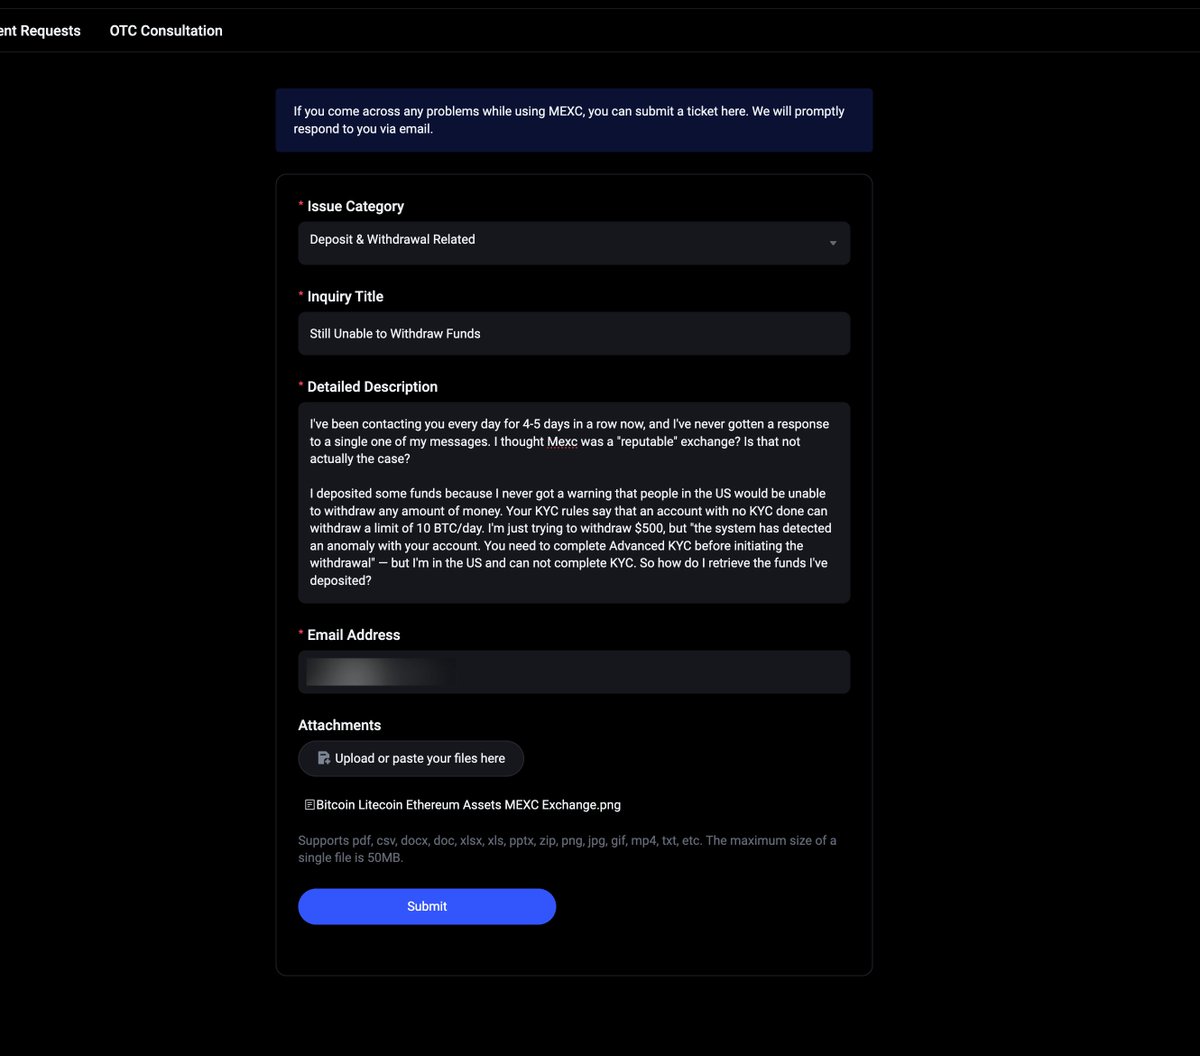Viewport: 1200px width, 1056px height.
Task: Click the Inquiry Title field label
Action: coord(345,296)
